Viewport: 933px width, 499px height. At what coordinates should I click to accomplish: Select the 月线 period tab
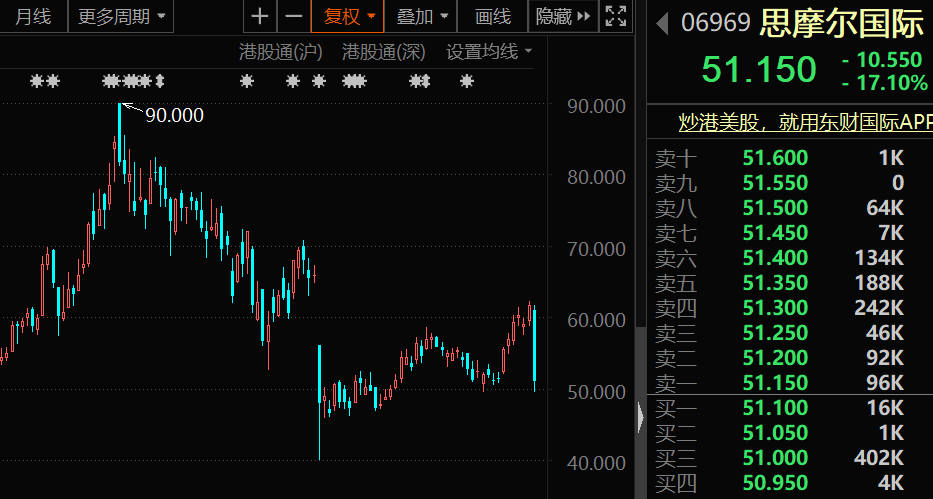click(32, 17)
